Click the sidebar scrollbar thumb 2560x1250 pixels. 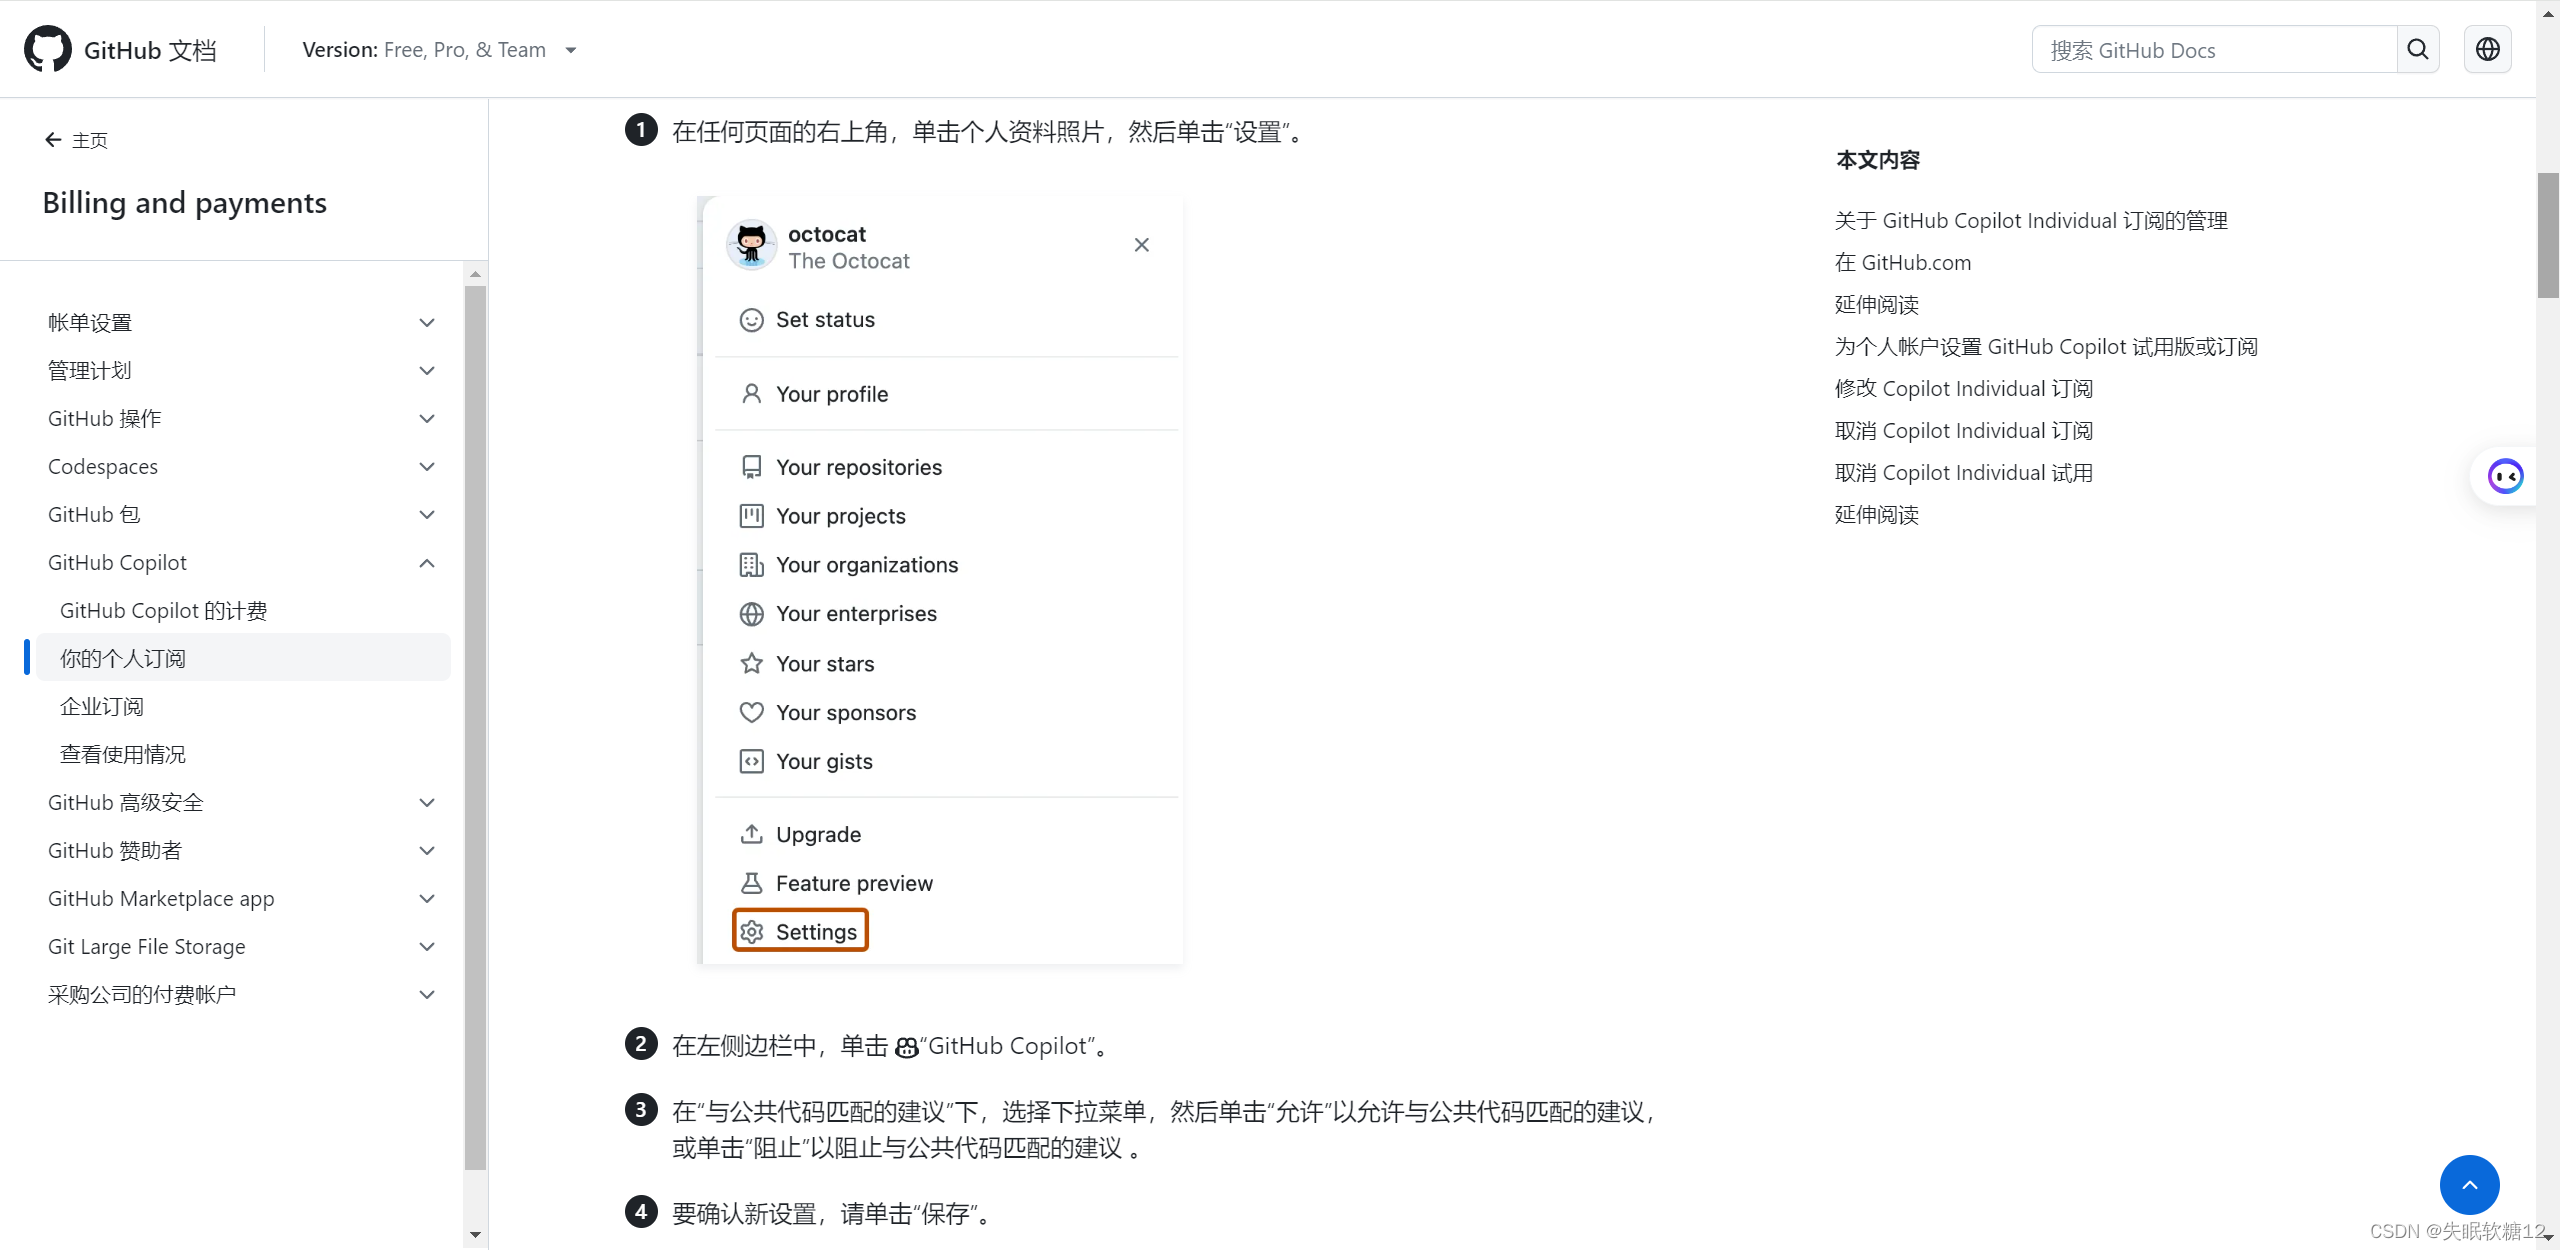click(475, 727)
